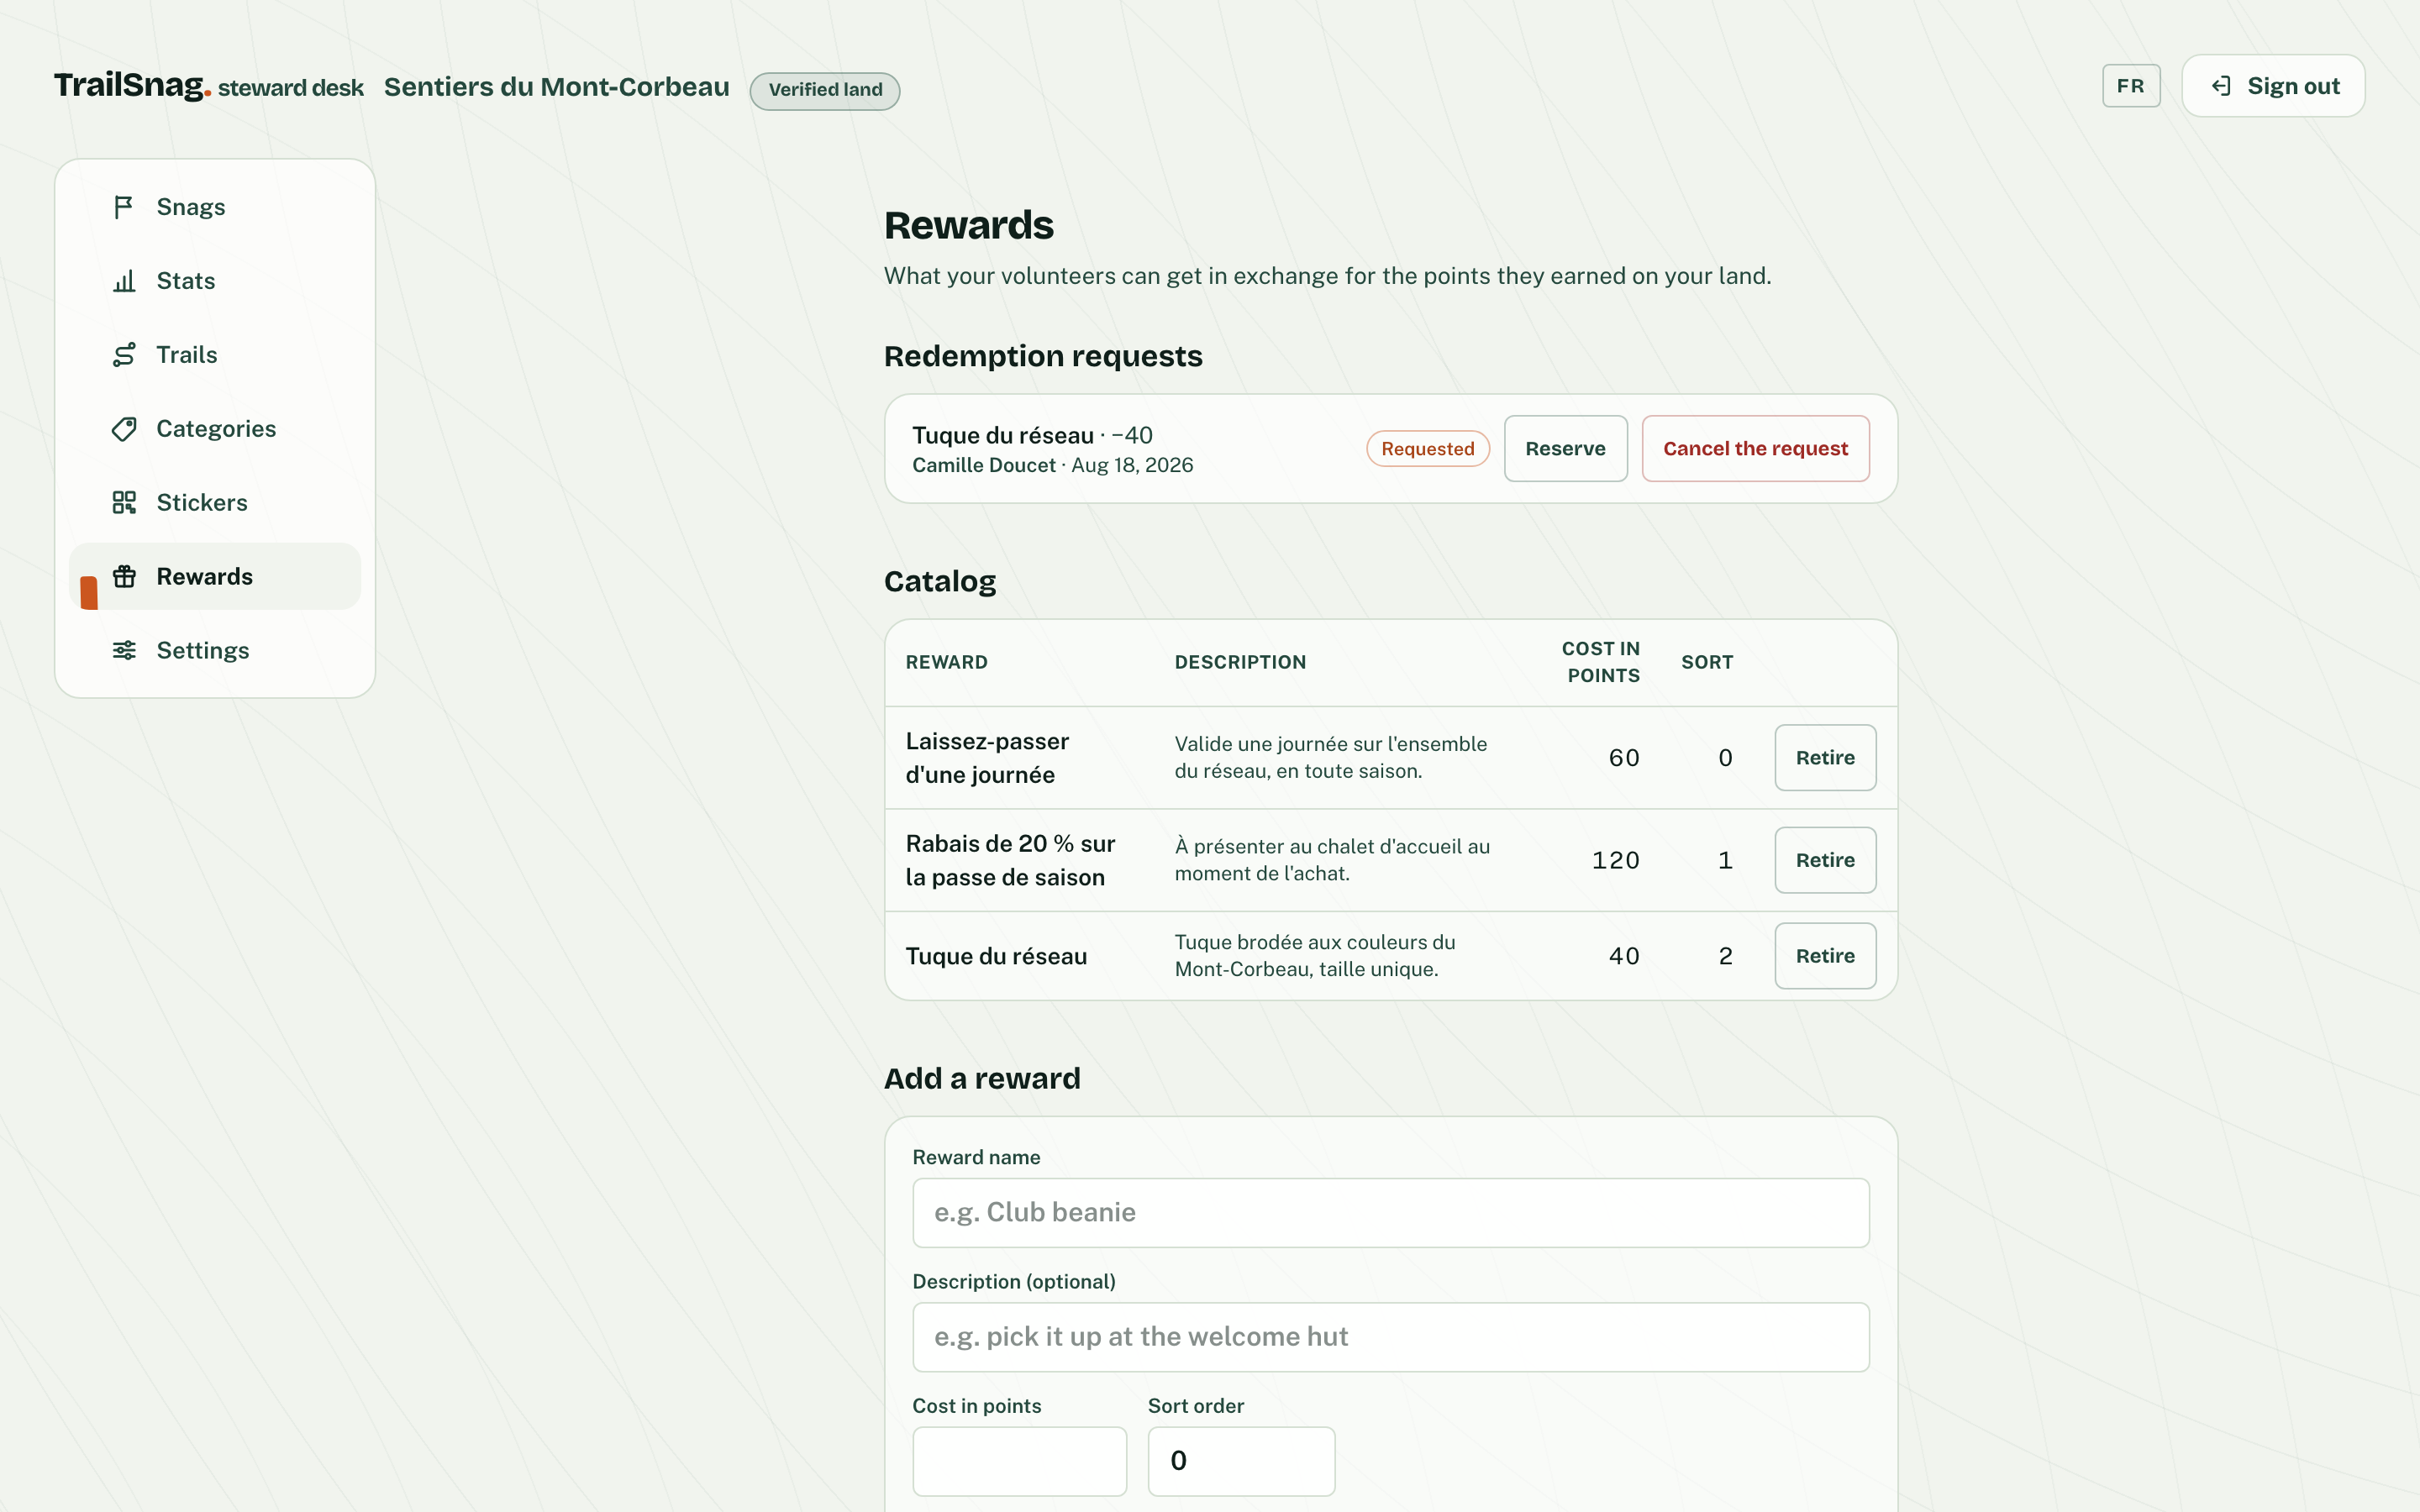The height and width of the screenshot is (1512, 2420).
Task: Click the 'Tuque du réseau · −40' request title
Action: [1032, 435]
